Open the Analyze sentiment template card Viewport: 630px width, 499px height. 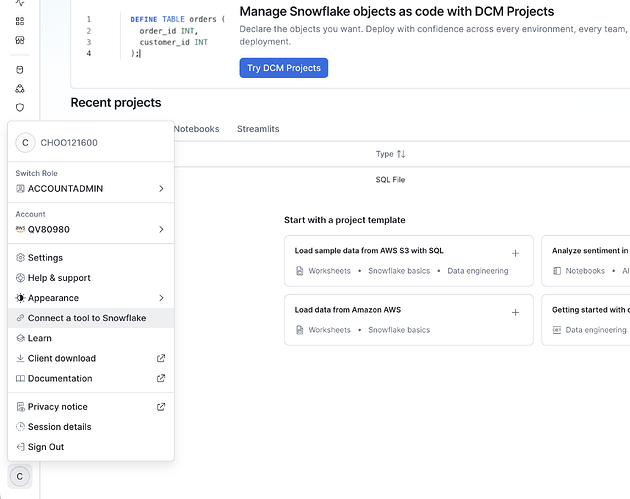point(586,261)
